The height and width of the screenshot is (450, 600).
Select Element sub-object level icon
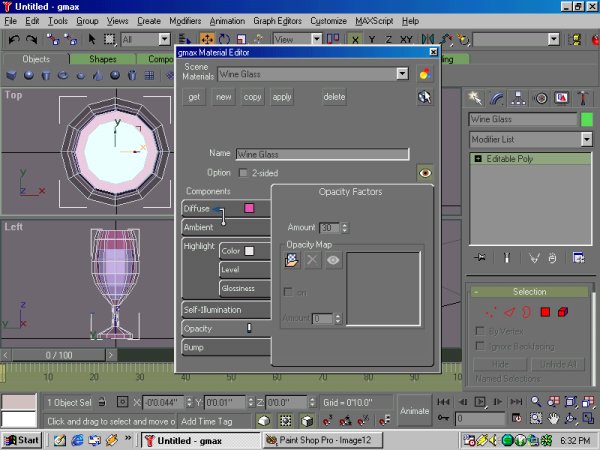point(563,312)
